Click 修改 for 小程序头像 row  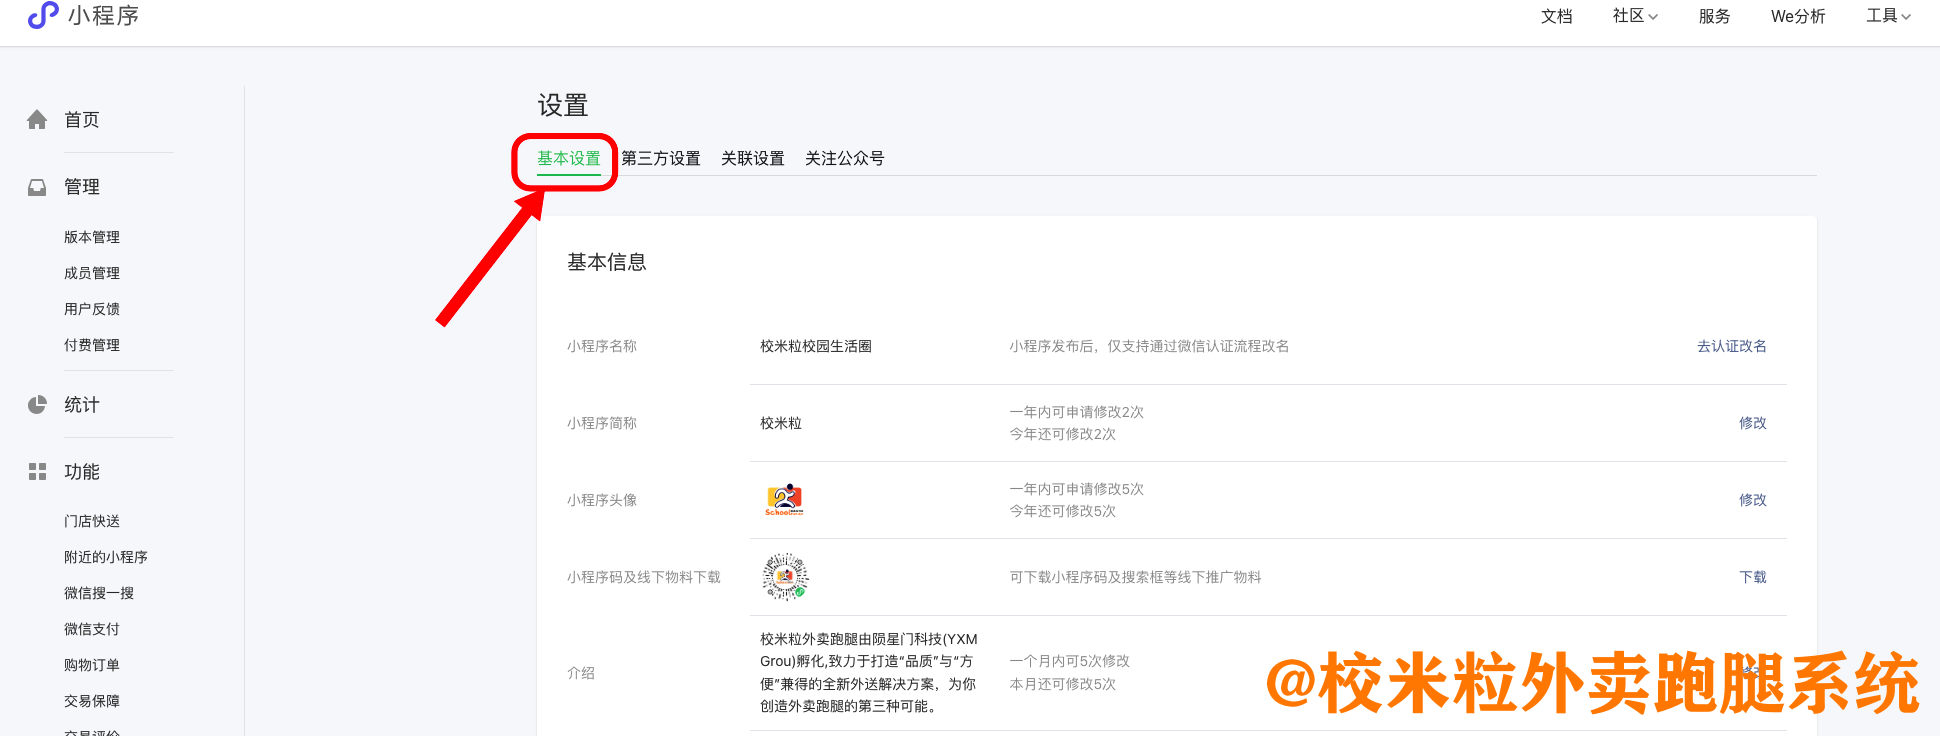(1752, 500)
